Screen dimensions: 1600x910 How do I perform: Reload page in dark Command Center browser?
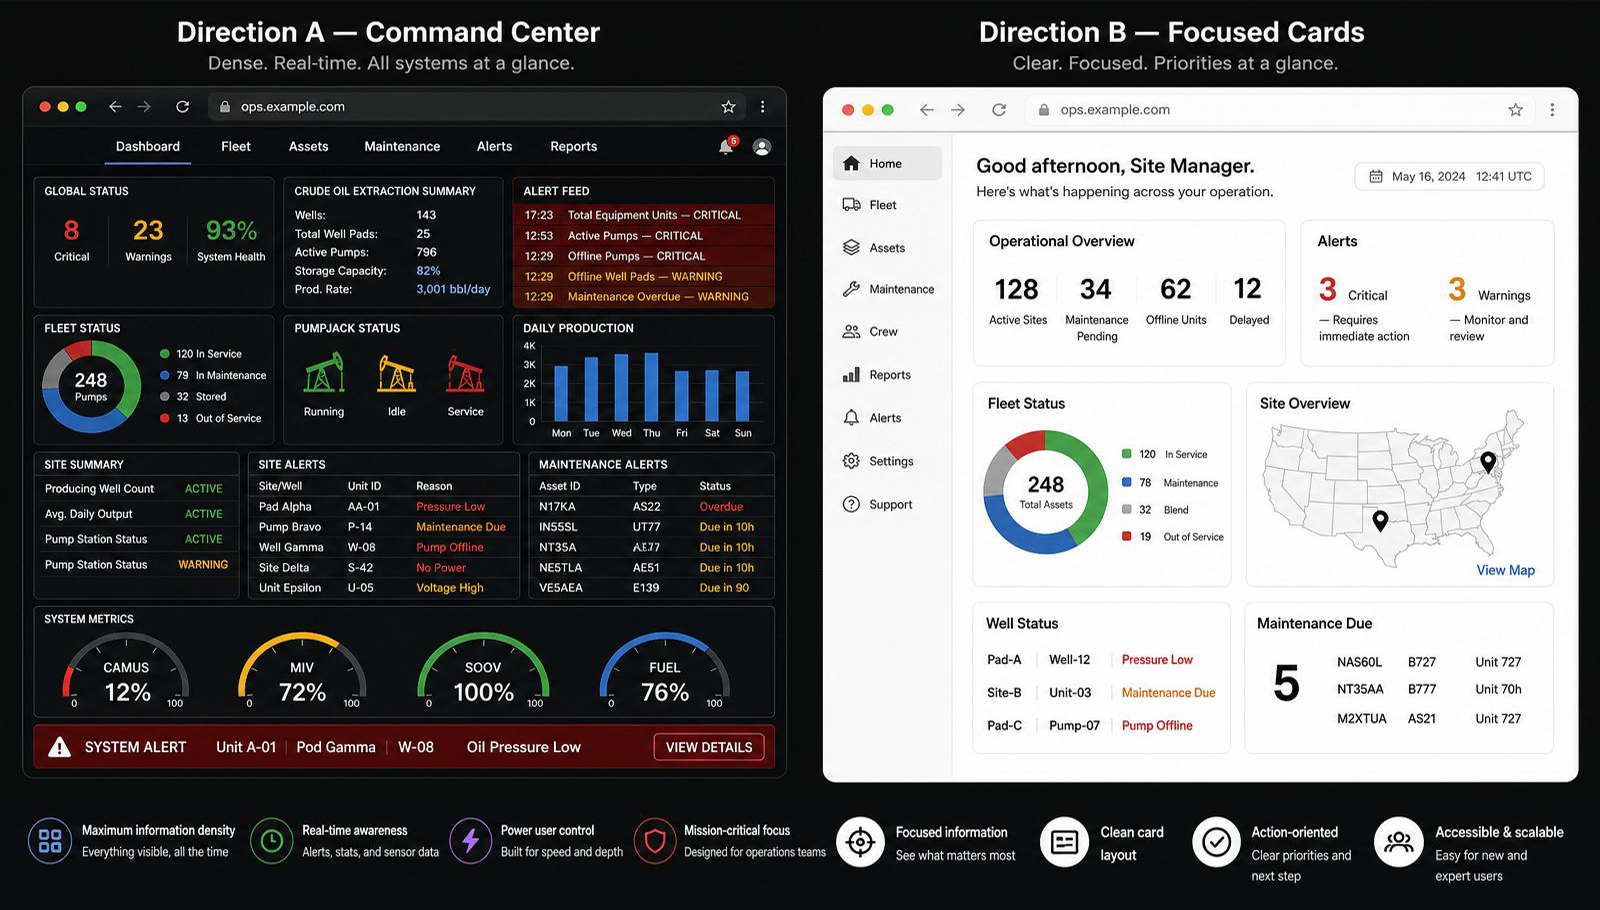tap(182, 107)
